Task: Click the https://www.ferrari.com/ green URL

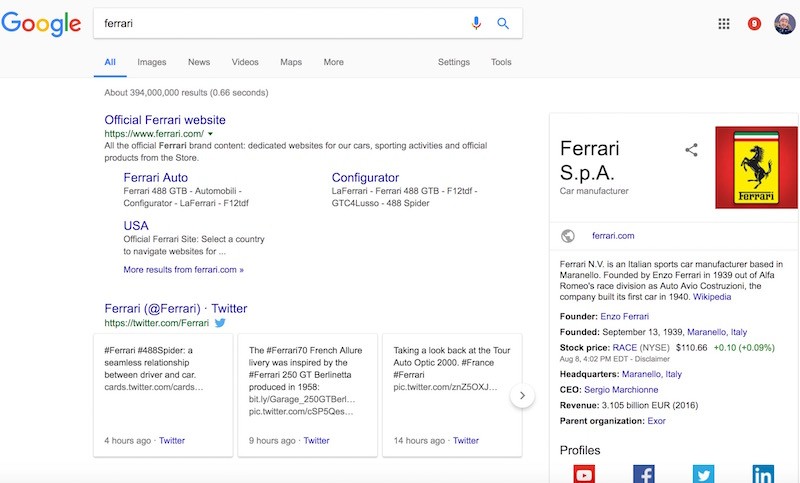Action: point(154,134)
